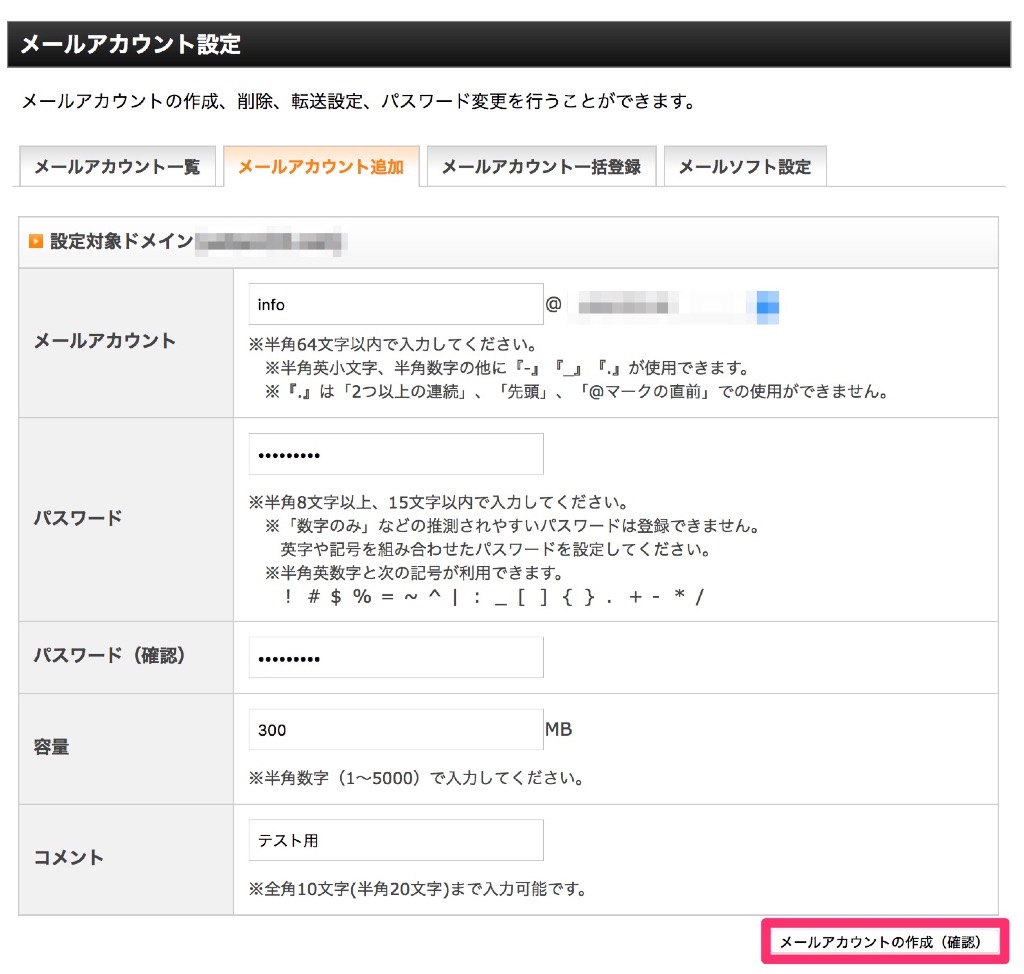The height and width of the screenshot is (974, 1024).
Task: Switch to the メールアカウント一覧 tab
Action: (117, 168)
